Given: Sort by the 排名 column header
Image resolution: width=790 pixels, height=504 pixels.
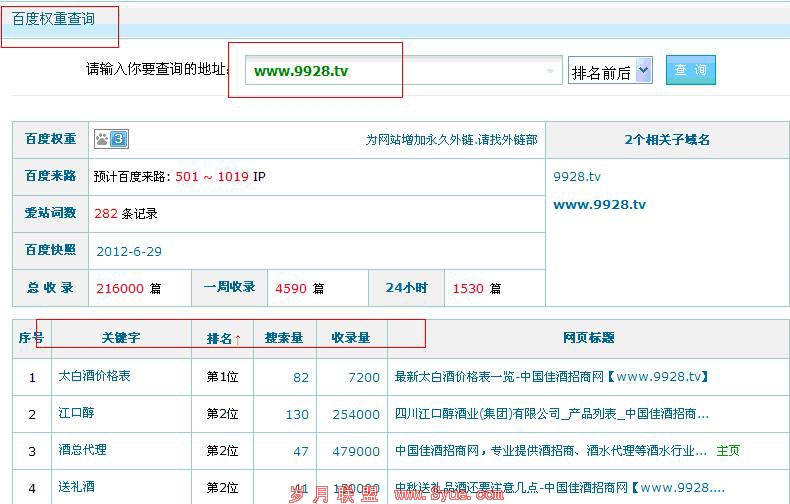Looking at the screenshot, I should point(224,339).
